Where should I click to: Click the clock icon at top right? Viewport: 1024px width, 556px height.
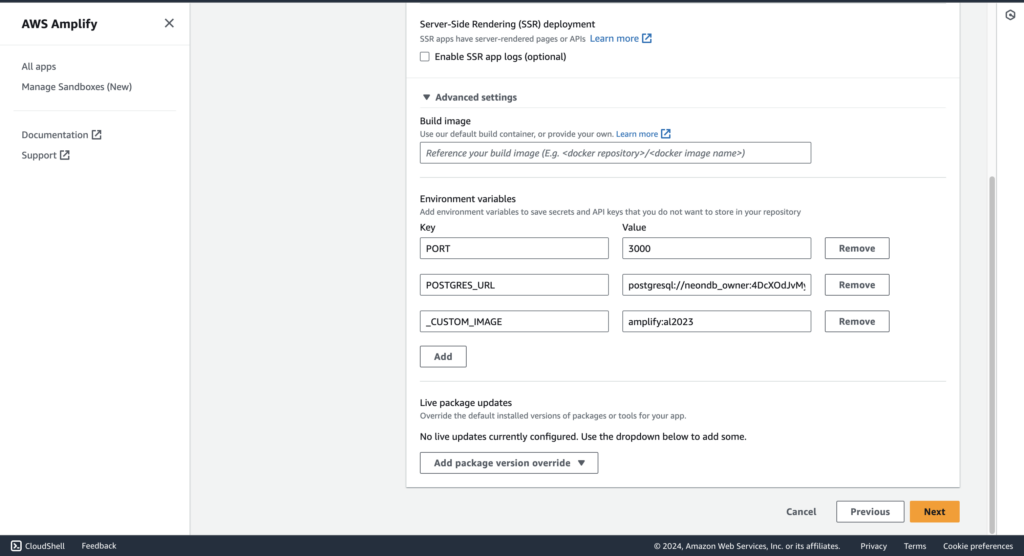pyautogui.click(x=1010, y=15)
